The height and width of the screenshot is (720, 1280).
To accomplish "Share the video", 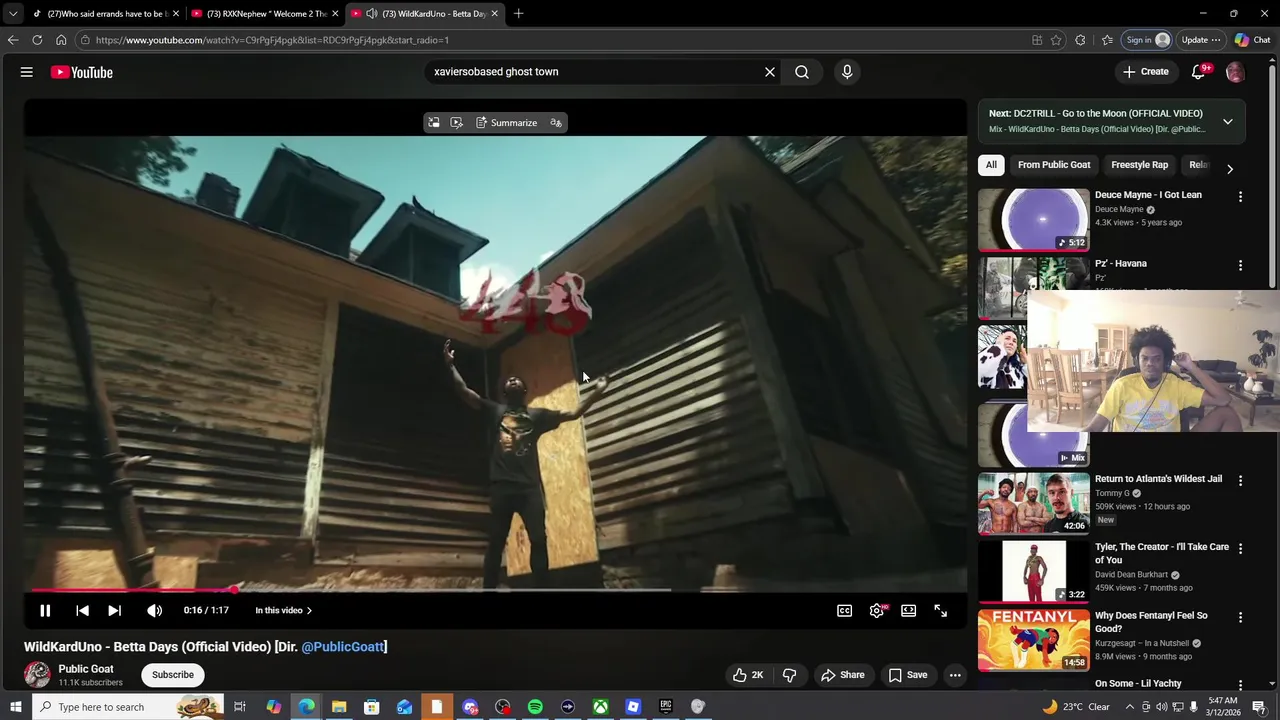I will pos(842,675).
